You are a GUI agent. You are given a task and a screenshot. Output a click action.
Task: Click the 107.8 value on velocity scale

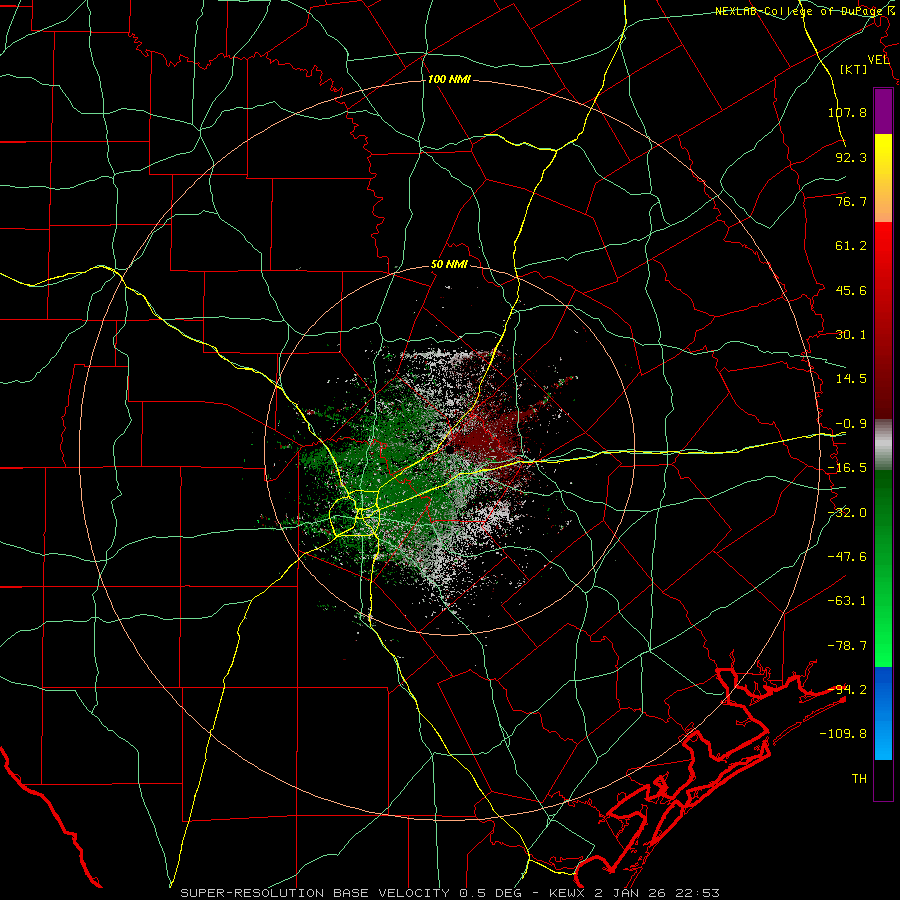[847, 112]
